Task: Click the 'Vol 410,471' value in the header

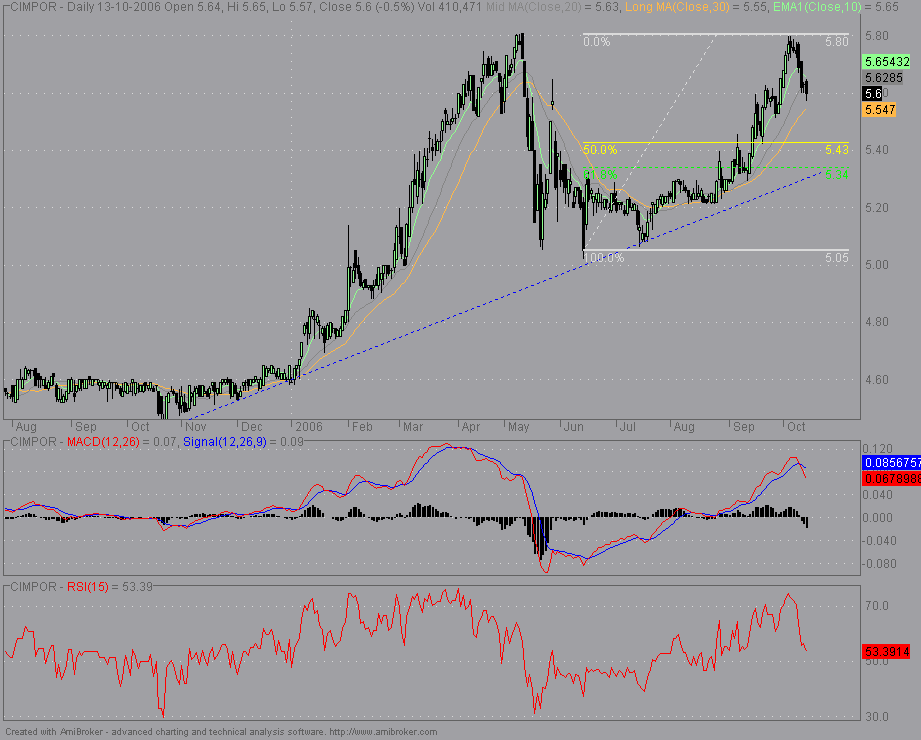Action: [450, 7]
